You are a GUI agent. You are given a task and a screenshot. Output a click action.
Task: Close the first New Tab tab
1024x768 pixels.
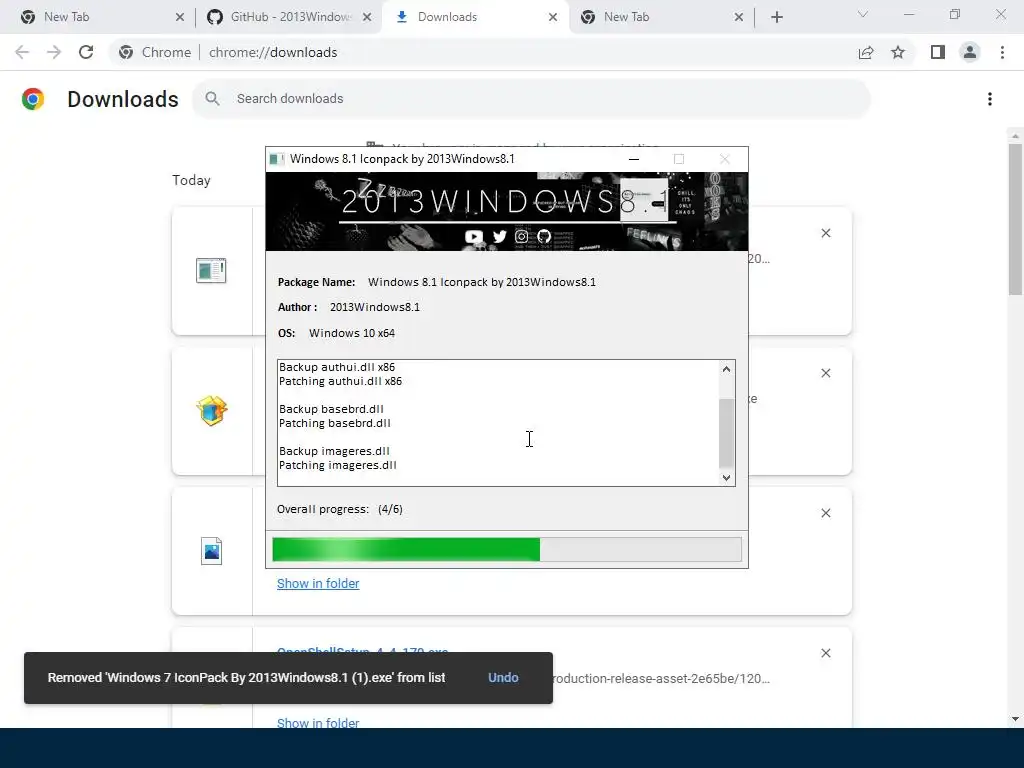(x=180, y=17)
